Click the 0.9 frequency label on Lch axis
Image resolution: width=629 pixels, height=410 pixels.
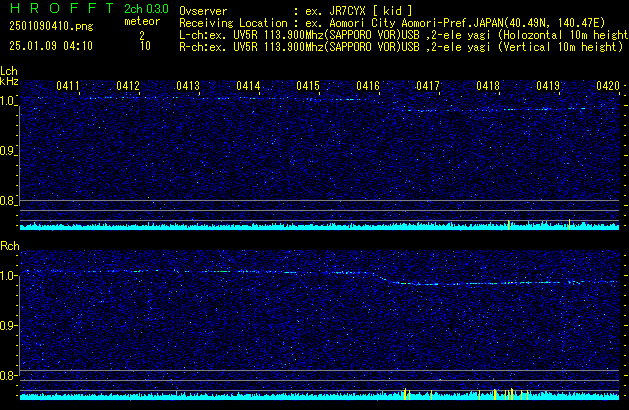click(x=7, y=151)
